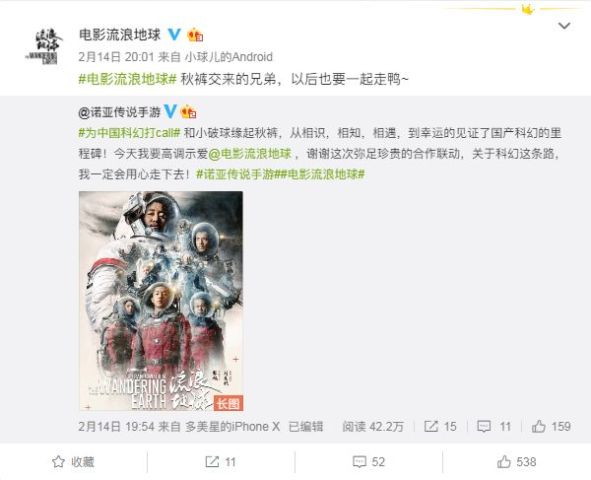Open the comments button showing 52
This screenshot has width=591, height=480.
coord(369,462)
